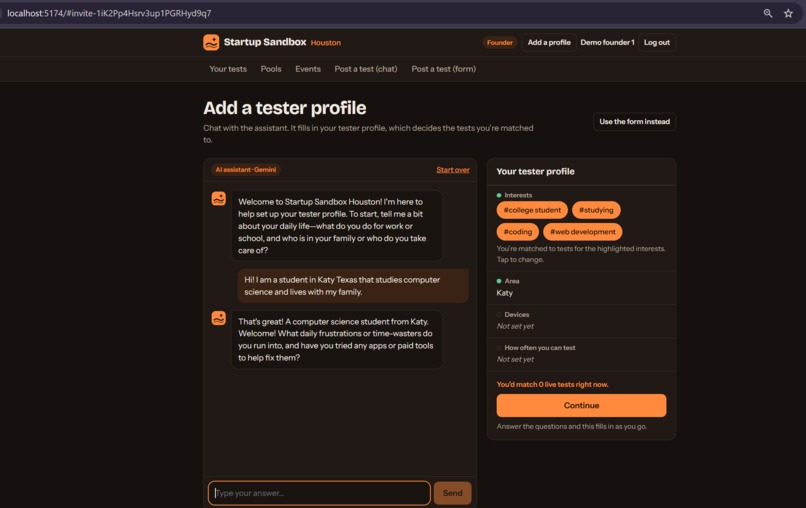This screenshot has height=508, width=806.
Task: Click "Answer the questions and this fills in" hint
Action: (572, 427)
